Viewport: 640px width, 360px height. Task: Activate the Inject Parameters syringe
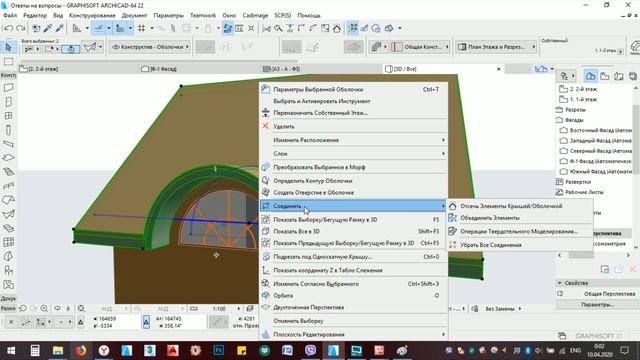coord(60,28)
